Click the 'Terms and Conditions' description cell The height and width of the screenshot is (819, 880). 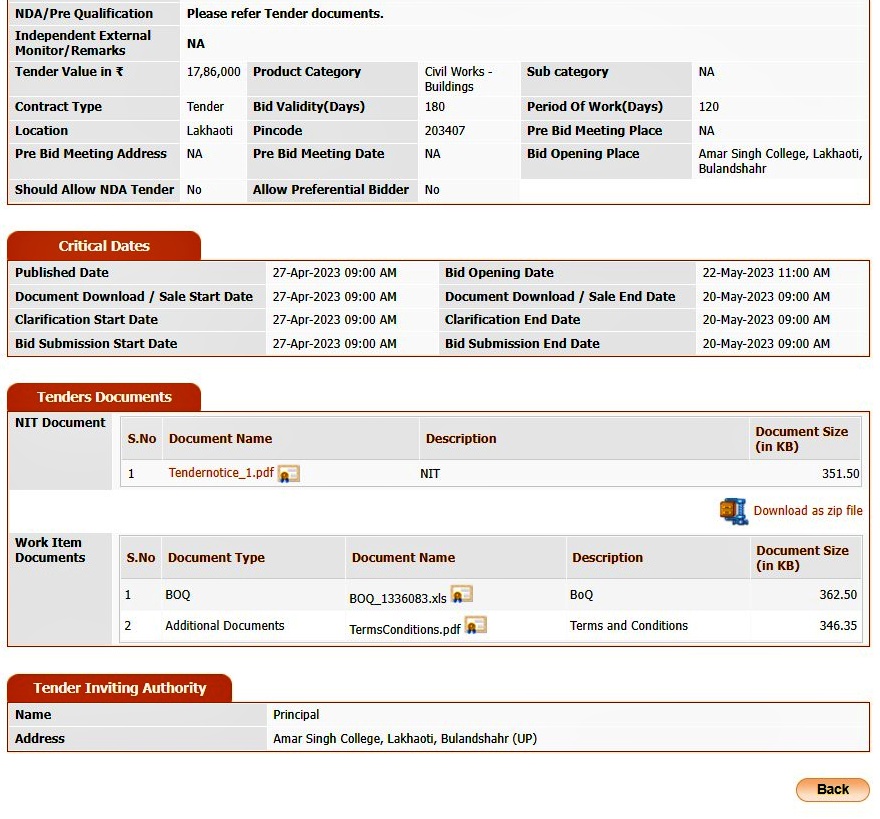point(629,625)
